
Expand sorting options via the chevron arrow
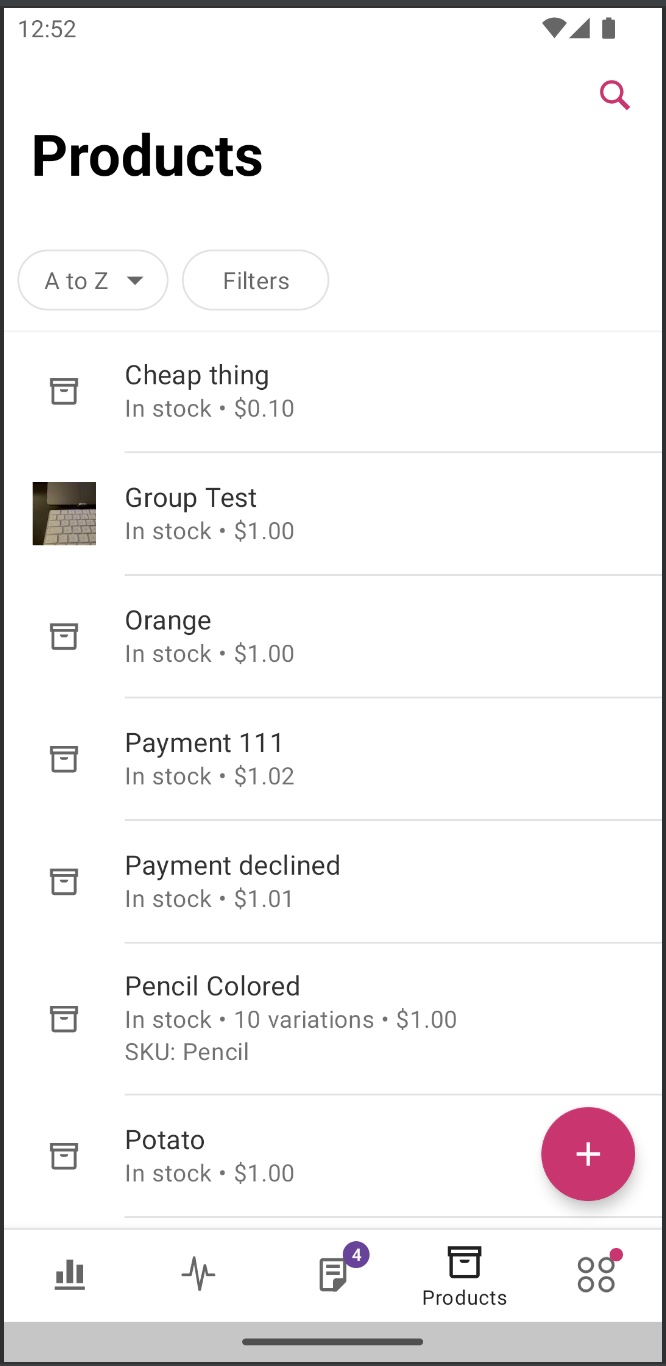point(135,281)
